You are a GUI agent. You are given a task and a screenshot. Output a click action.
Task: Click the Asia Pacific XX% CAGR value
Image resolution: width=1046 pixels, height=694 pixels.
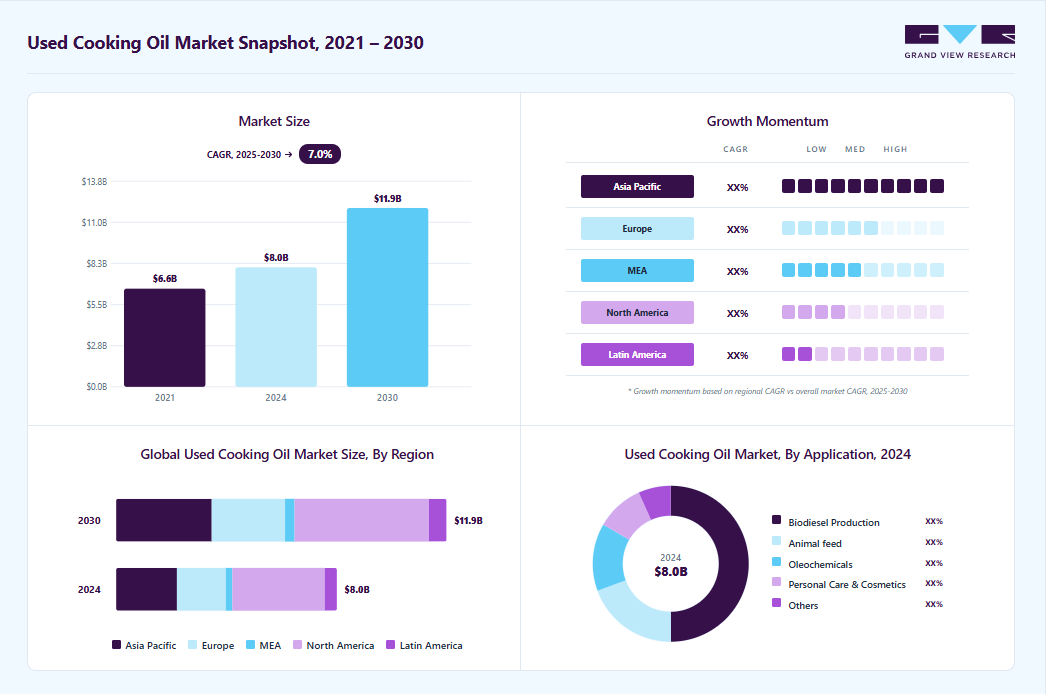click(737, 188)
